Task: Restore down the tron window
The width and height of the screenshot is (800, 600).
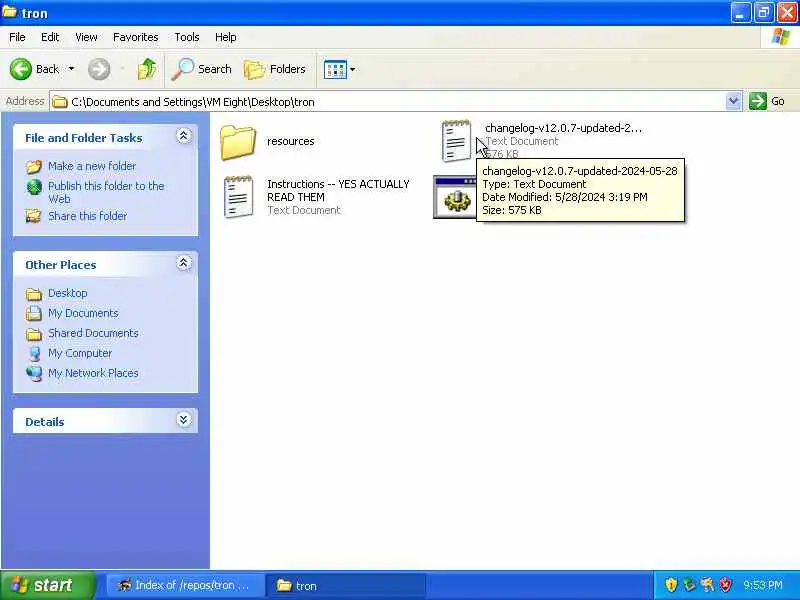Action: [764, 12]
